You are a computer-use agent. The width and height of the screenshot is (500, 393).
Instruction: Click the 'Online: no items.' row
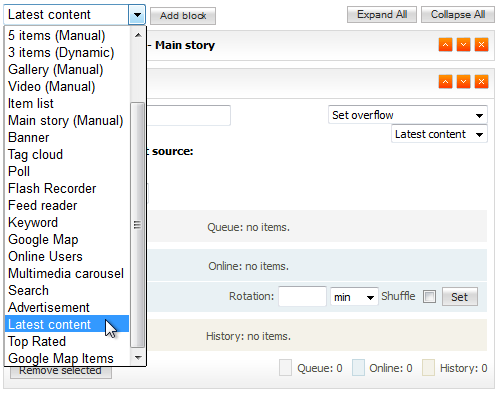click(317, 265)
